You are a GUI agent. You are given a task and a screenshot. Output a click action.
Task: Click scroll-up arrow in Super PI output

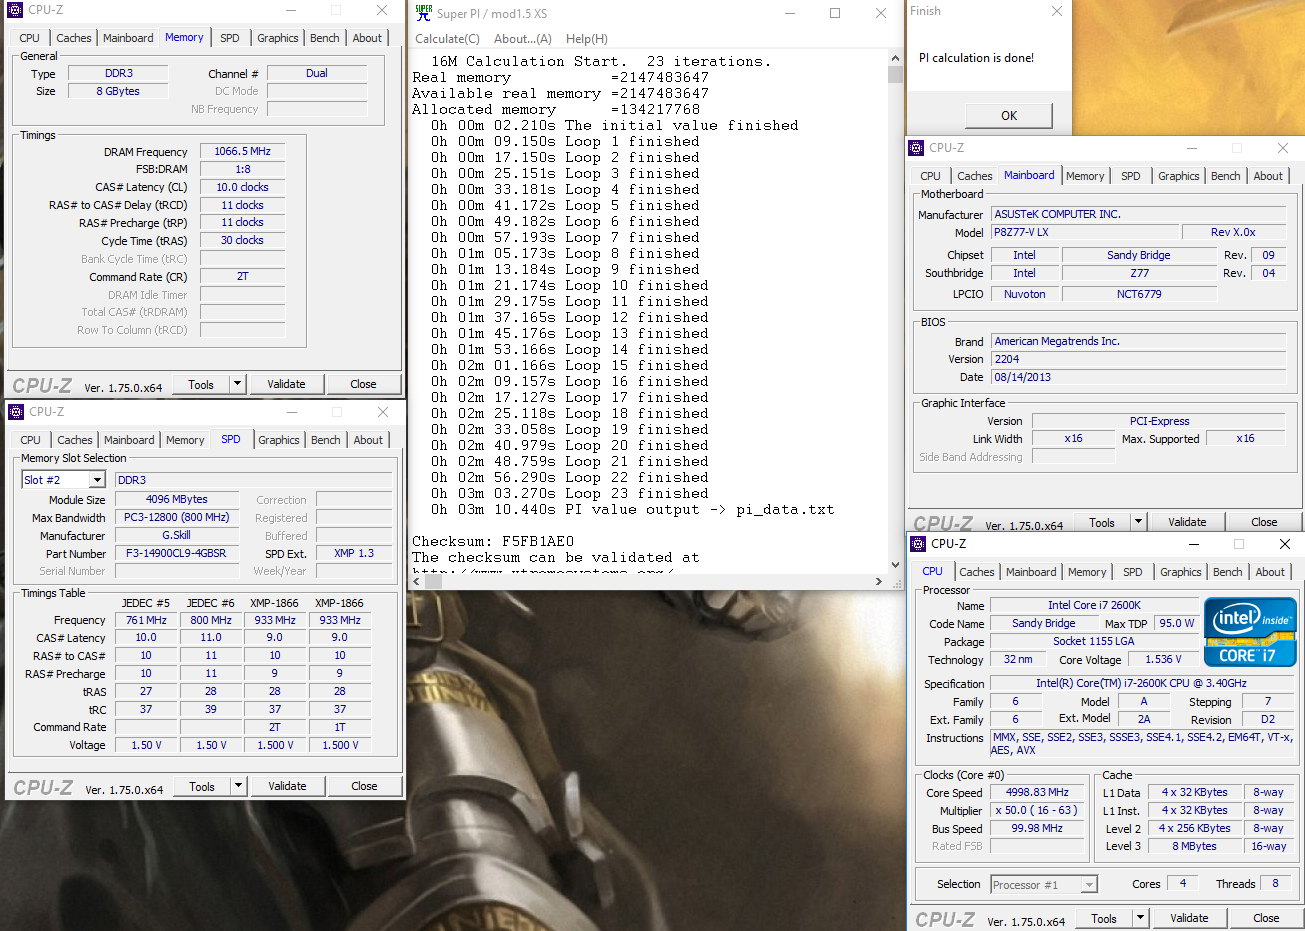pos(895,60)
